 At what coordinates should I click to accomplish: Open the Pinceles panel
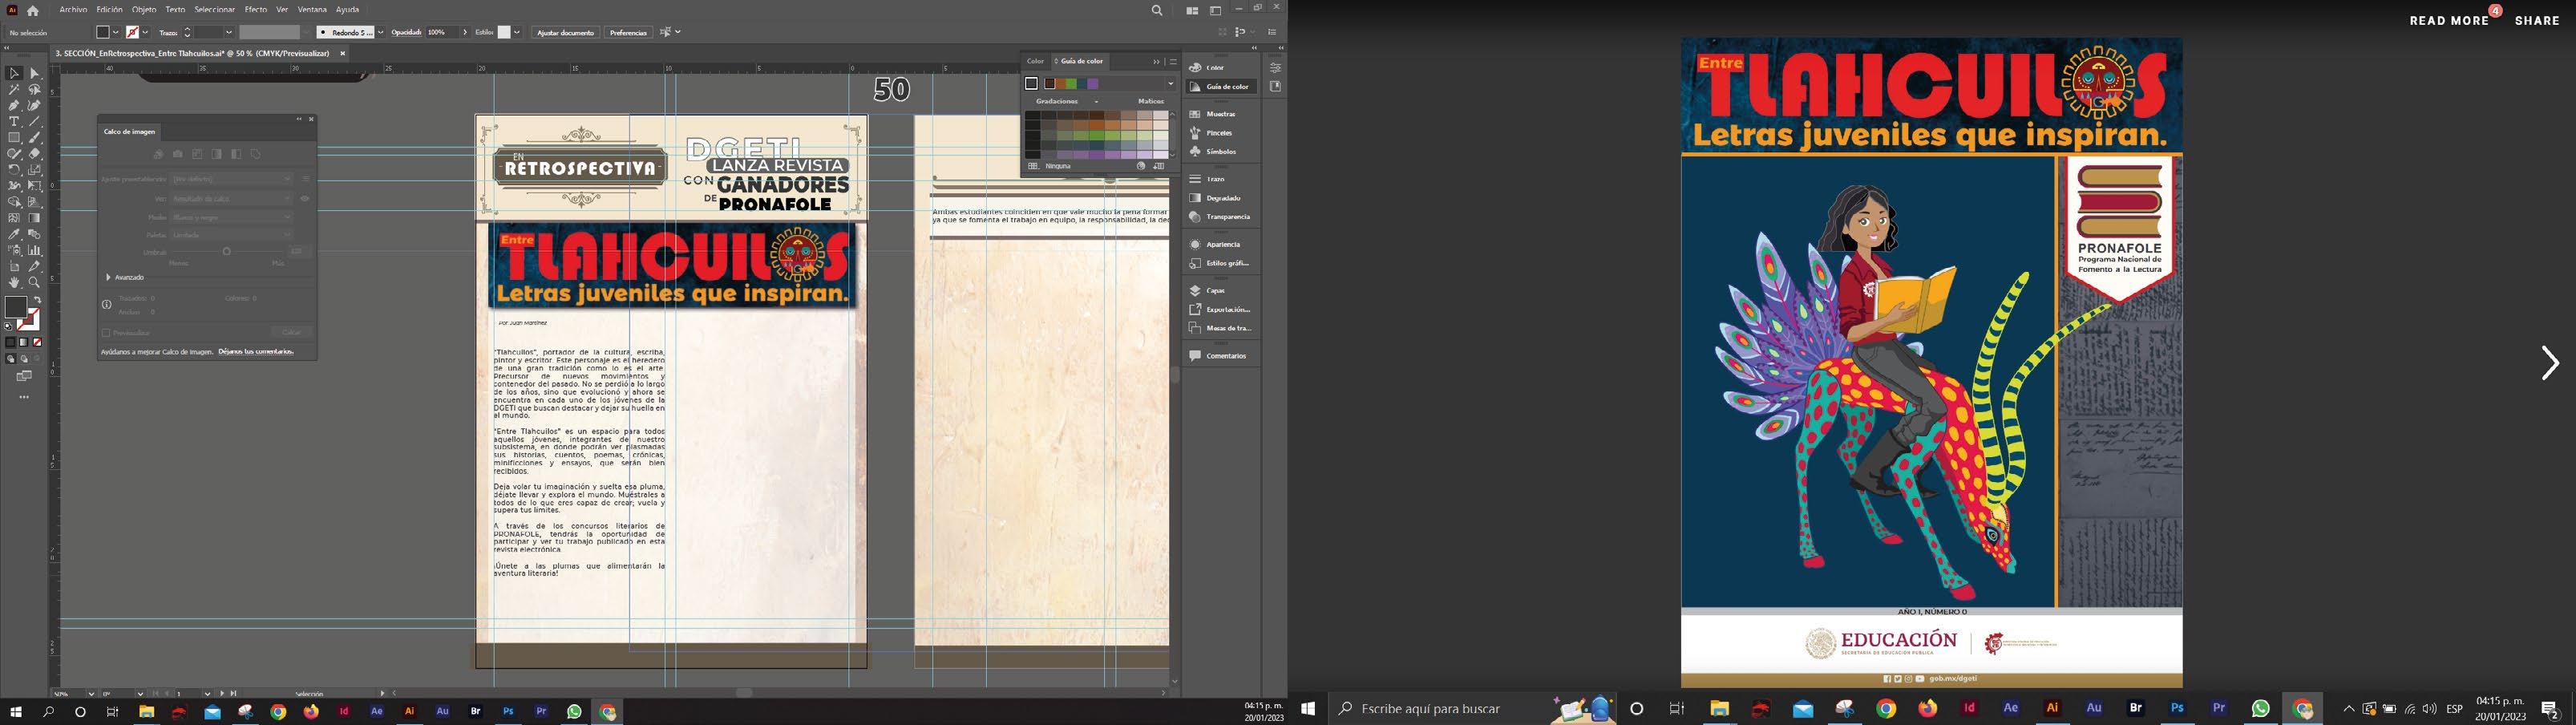click(x=1218, y=133)
